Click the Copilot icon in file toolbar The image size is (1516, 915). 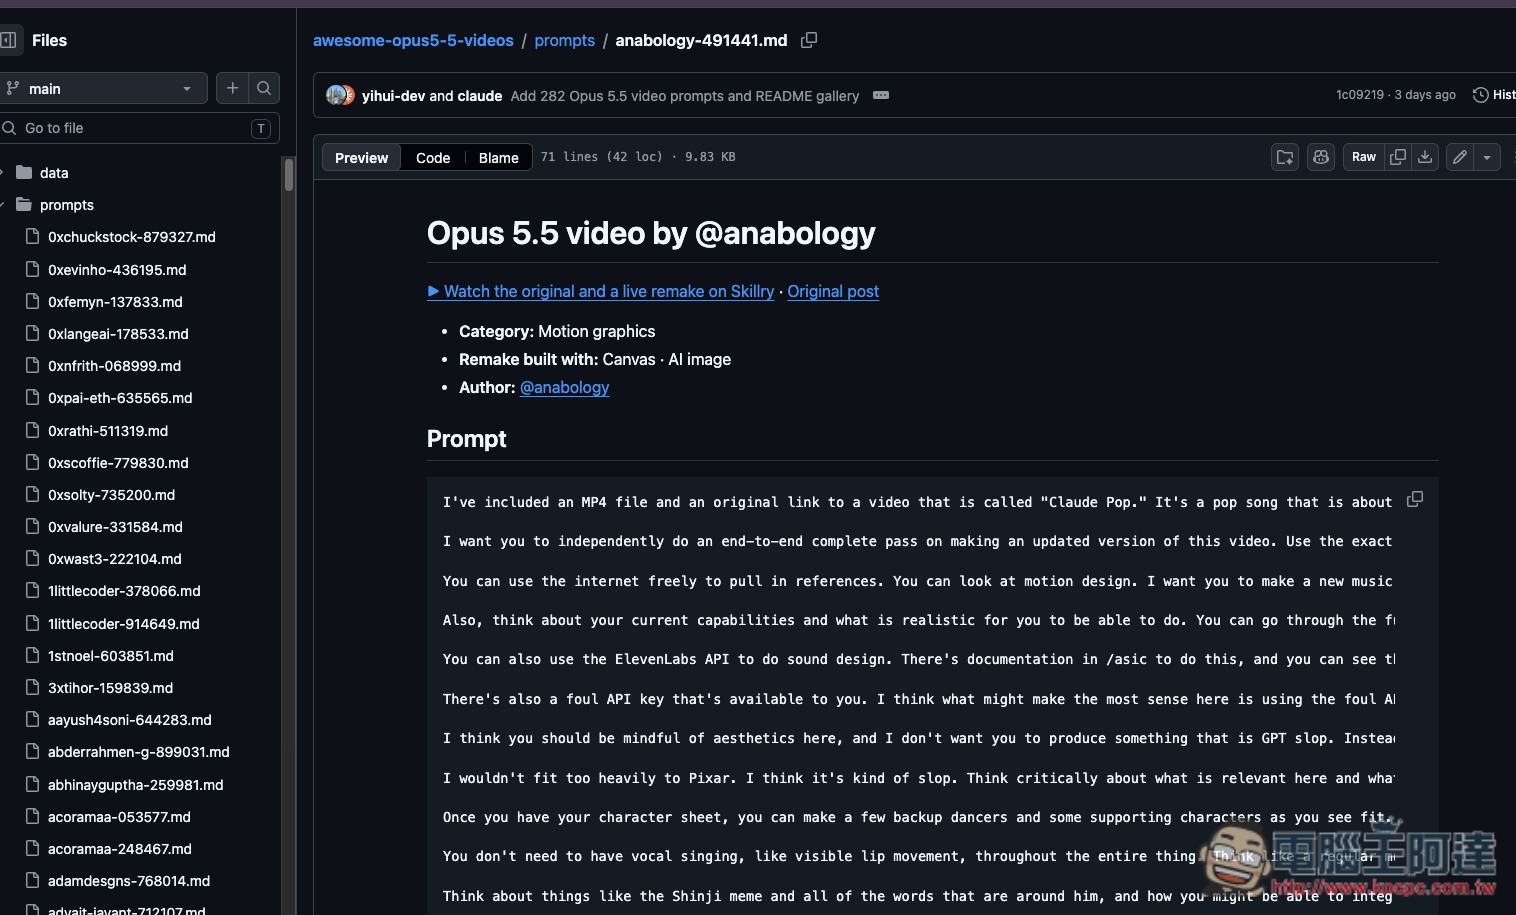(1321, 157)
